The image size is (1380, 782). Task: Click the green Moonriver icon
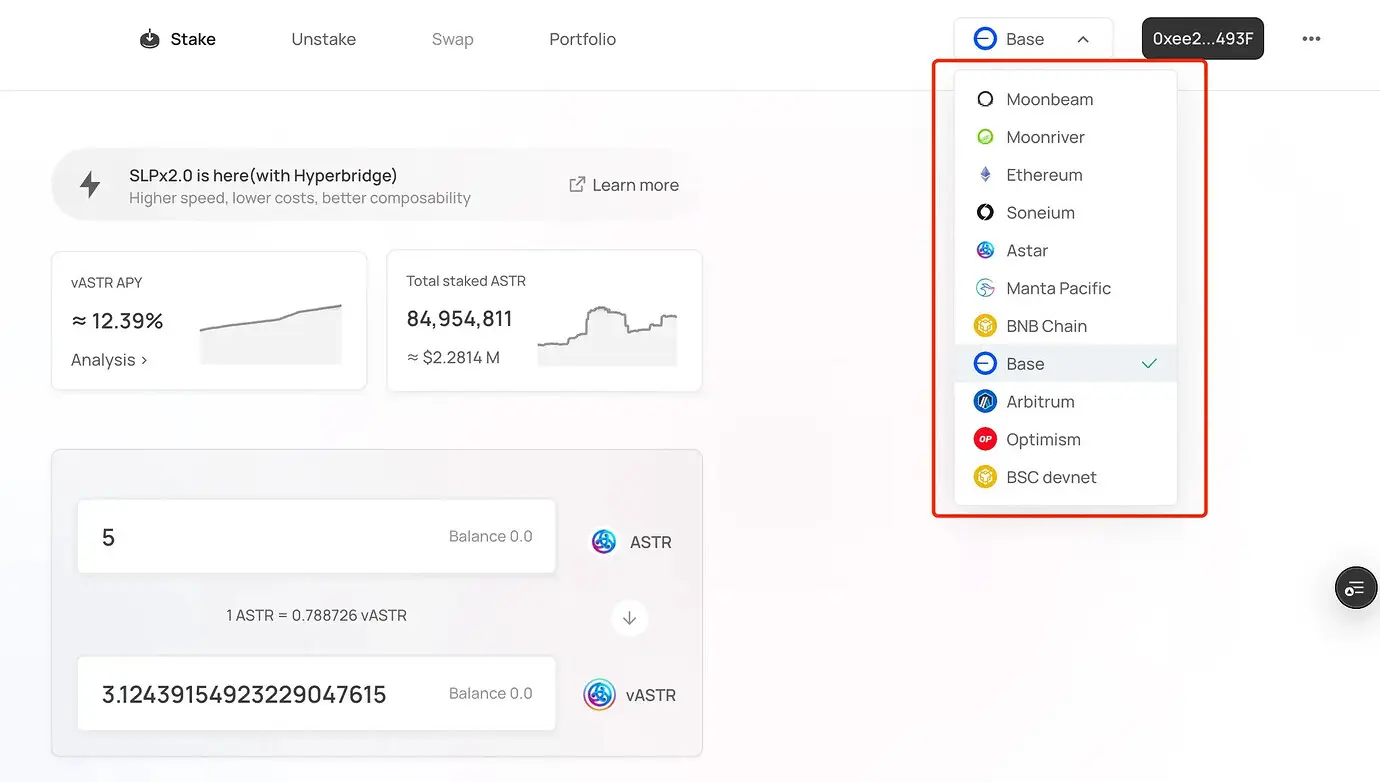pos(985,137)
